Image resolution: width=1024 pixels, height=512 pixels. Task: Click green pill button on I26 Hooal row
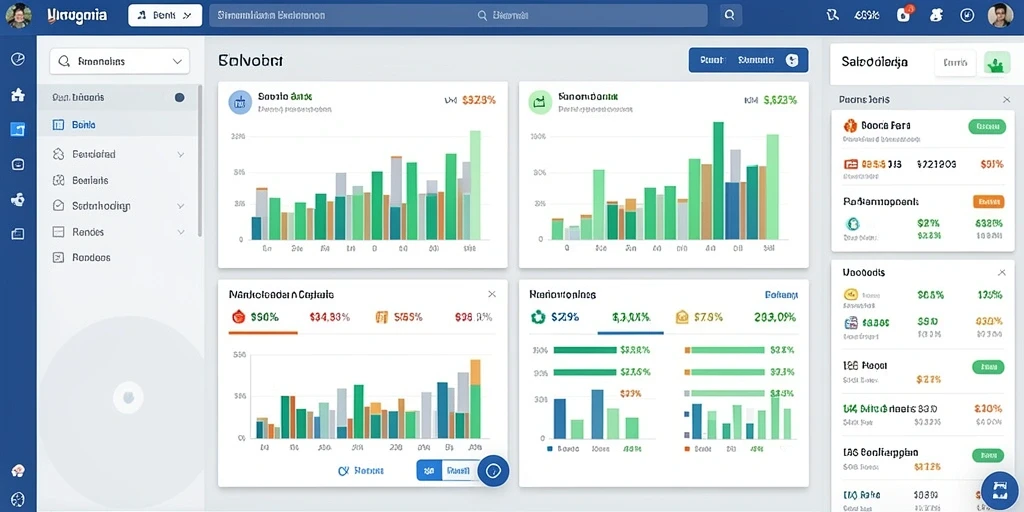[989, 367]
